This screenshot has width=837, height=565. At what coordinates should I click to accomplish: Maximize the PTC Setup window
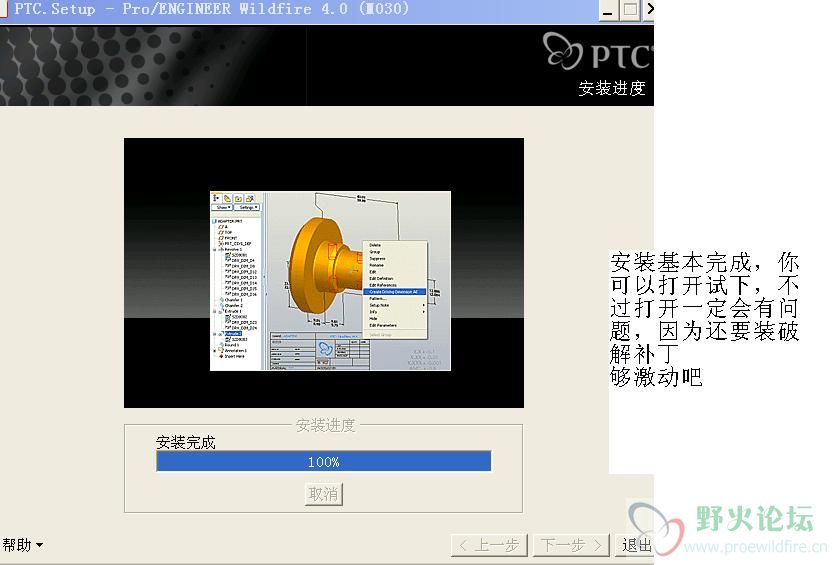click(630, 10)
